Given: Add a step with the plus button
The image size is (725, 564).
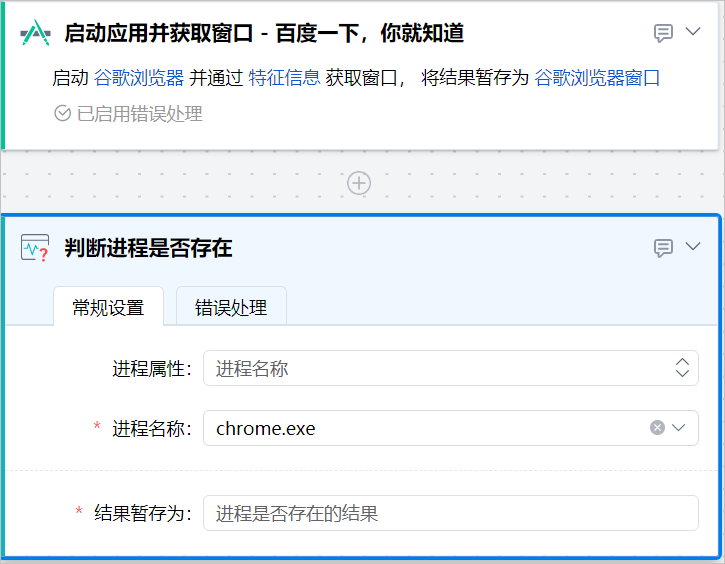Looking at the screenshot, I should click(x=359, y=183).
